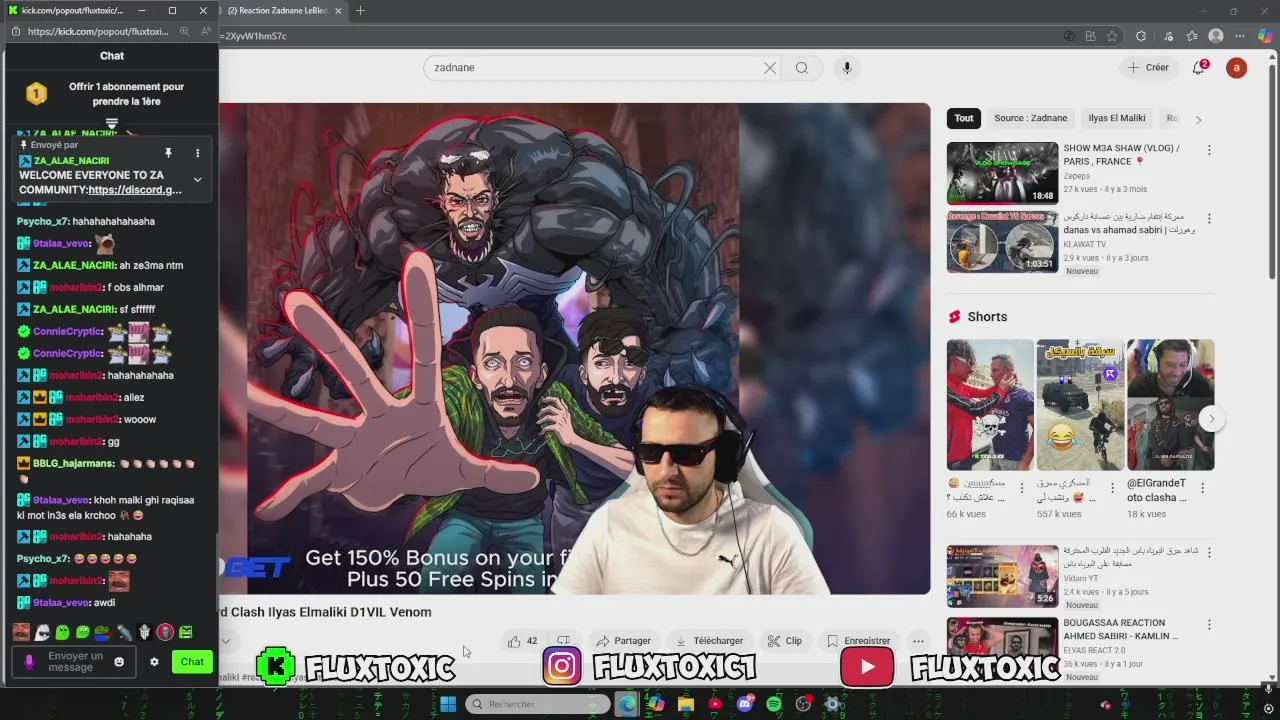Viewport: 1280px width, 720px height.
Task: Open options menu of @ElGrandeToto short
Action: 1203,488
